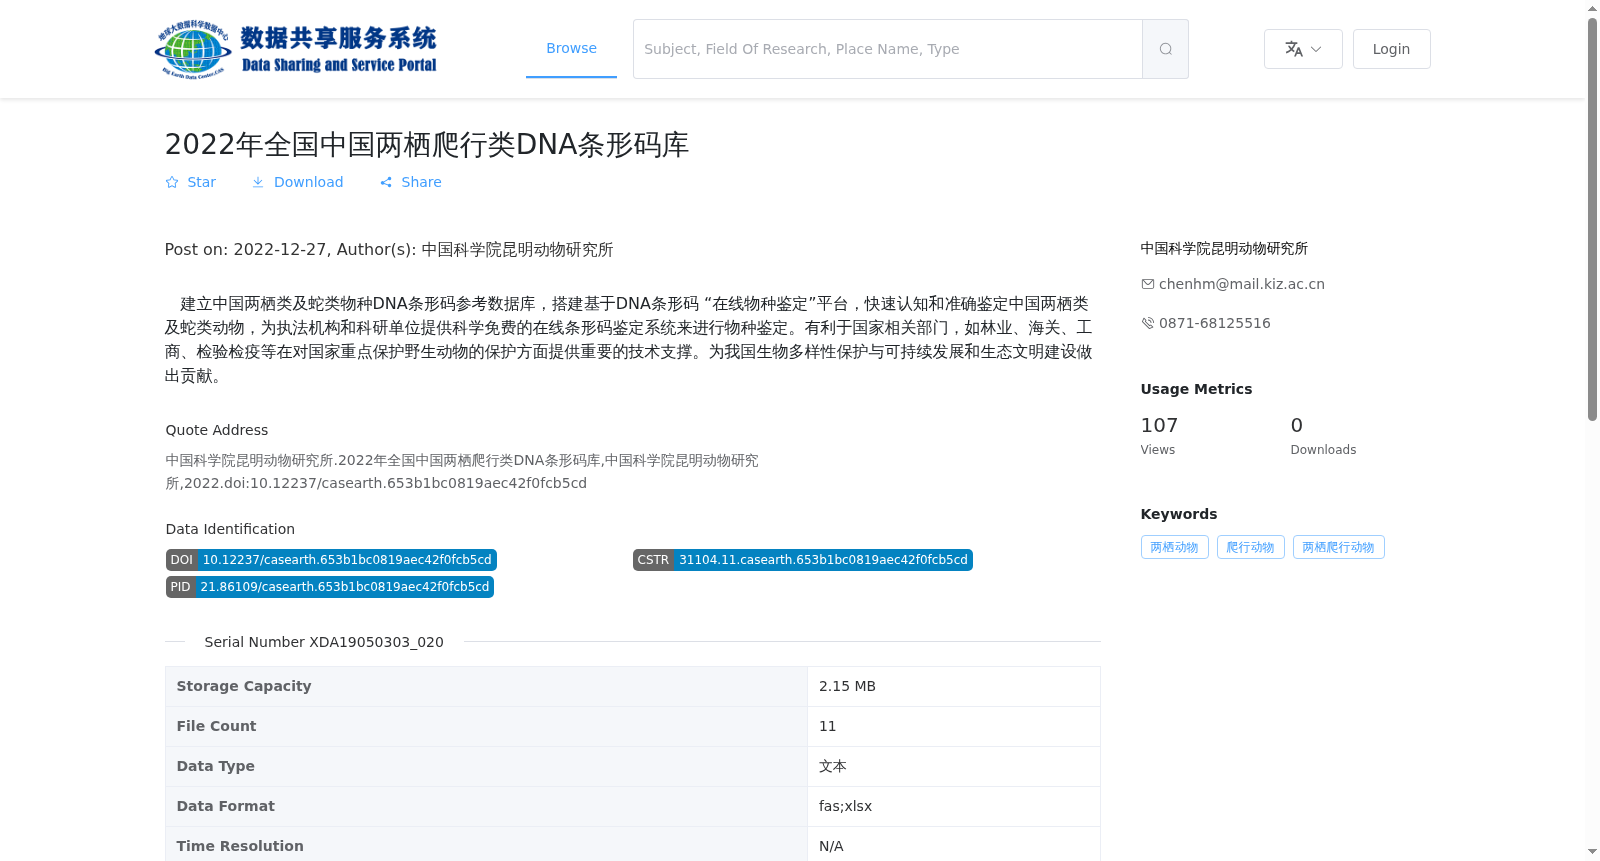The width and height of the screenshot is (1600, 861).
Task: Click the scrollbar up arrow
Action: 1592,8
